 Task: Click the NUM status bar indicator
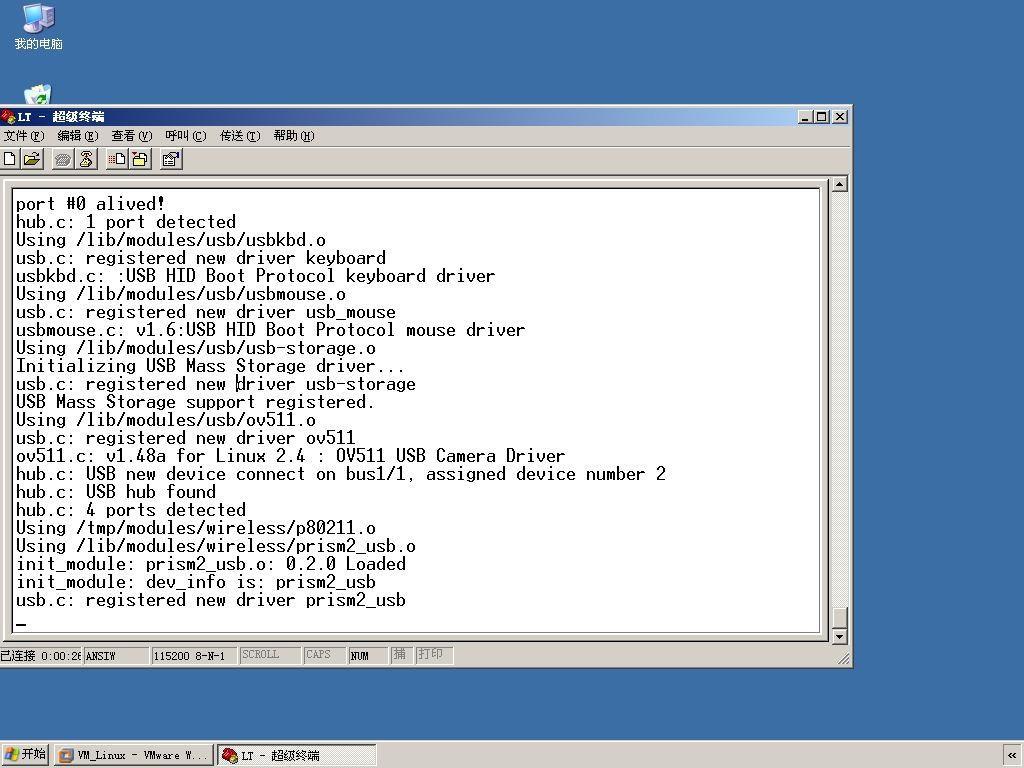click(x=368, y=655)
